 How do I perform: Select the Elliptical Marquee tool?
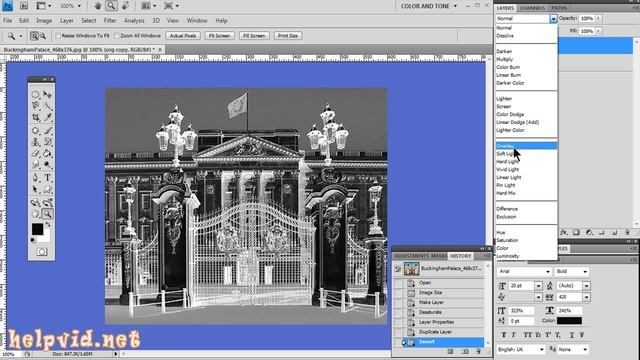point(36,95)
